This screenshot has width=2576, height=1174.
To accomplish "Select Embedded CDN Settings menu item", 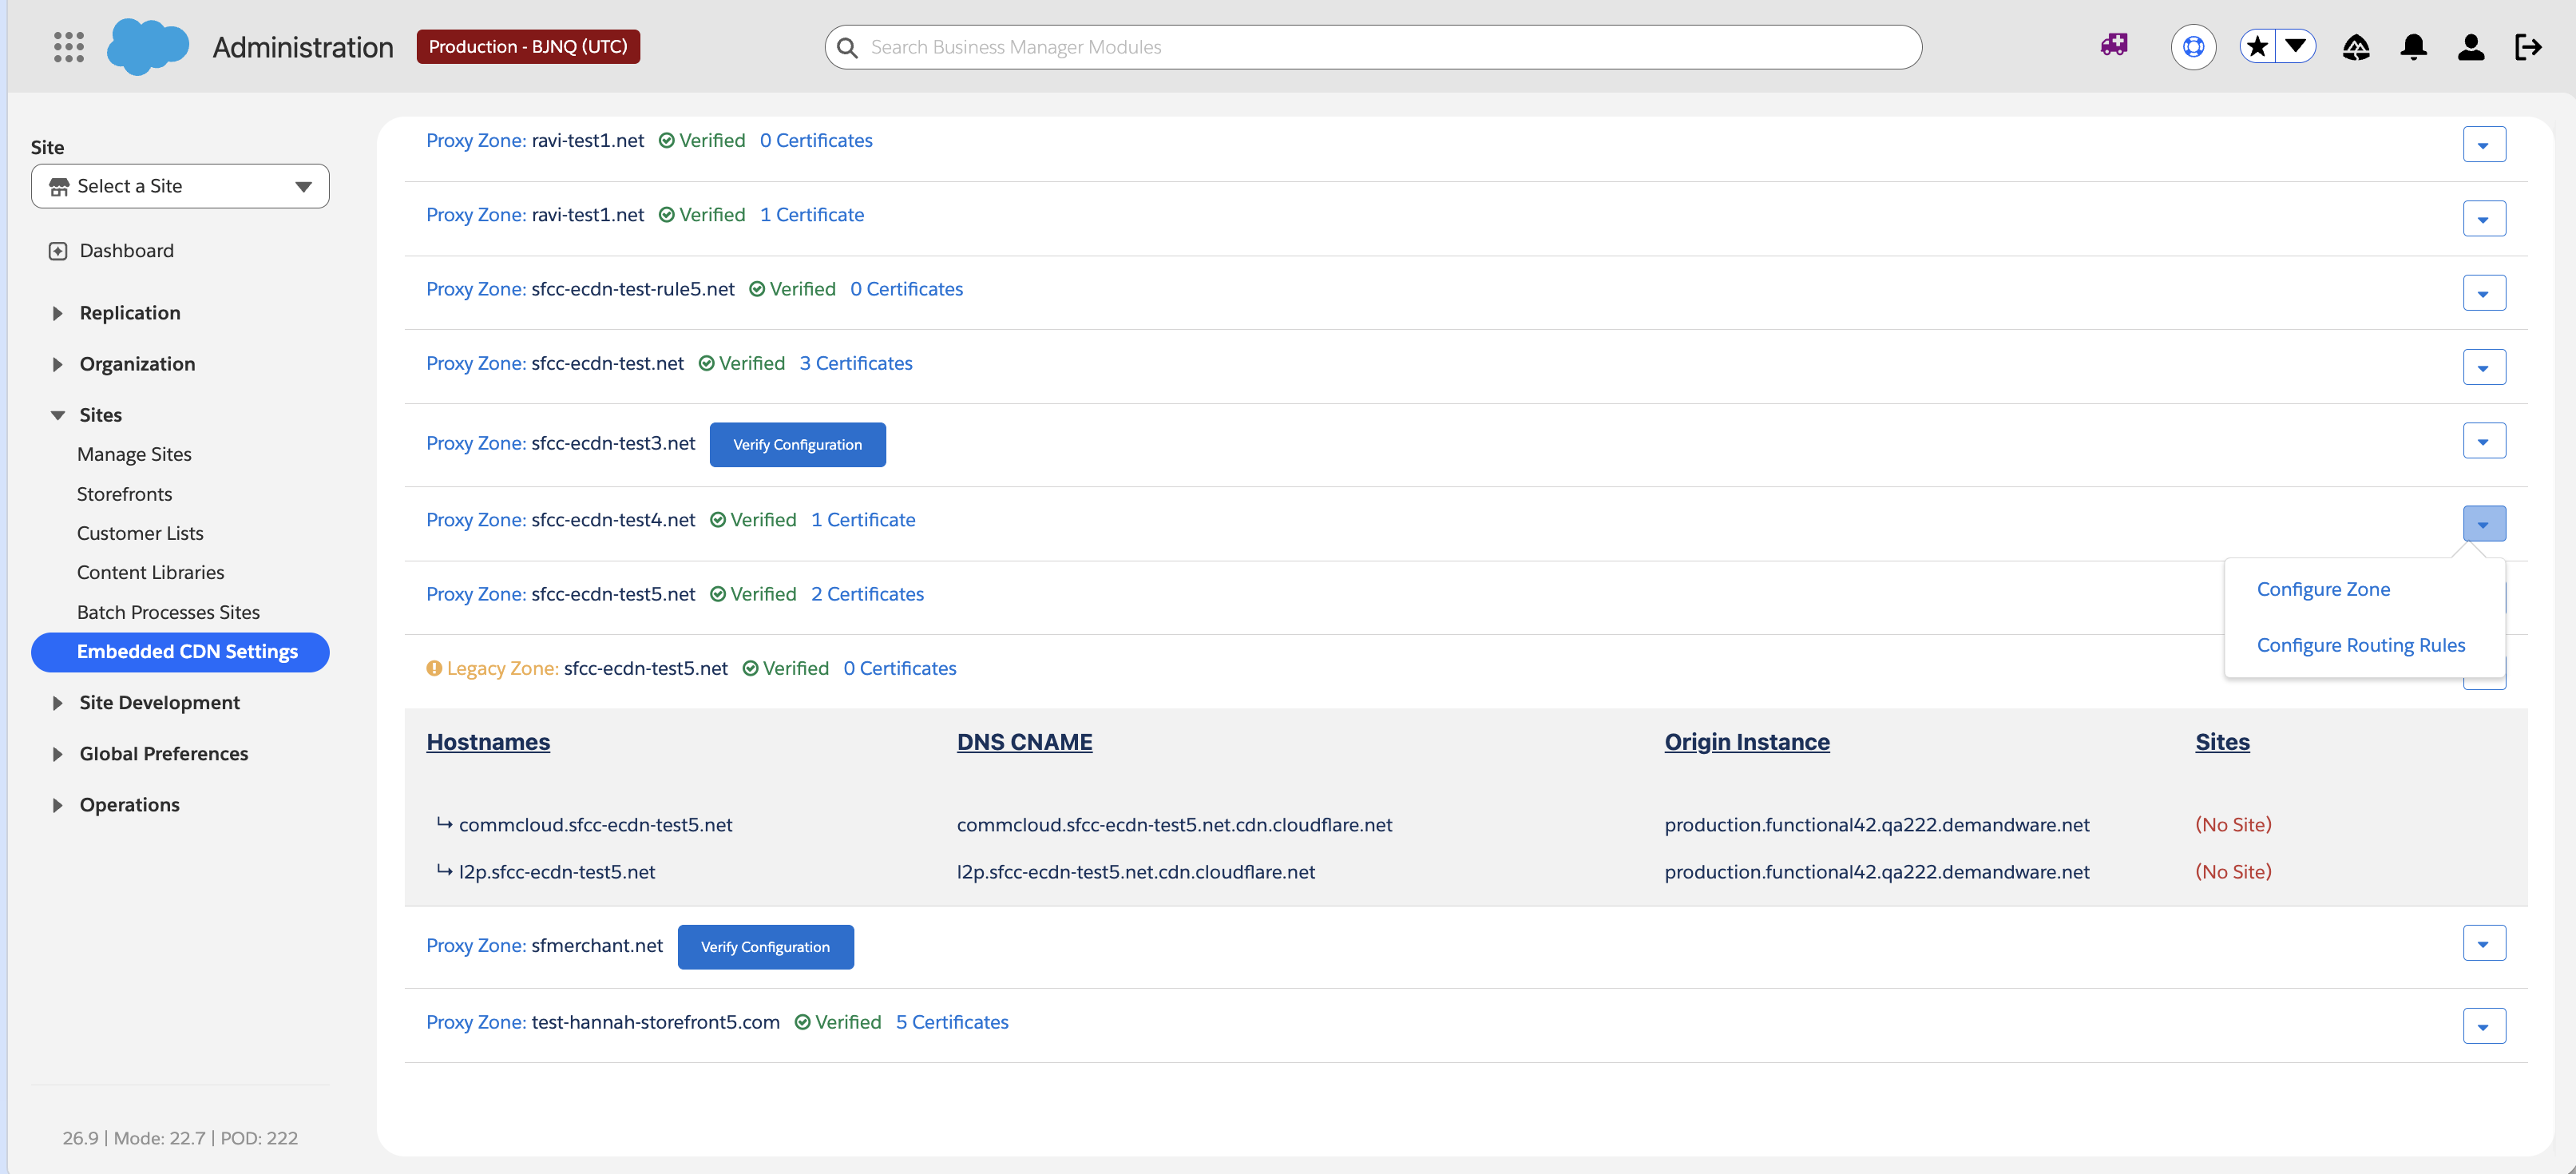I will [x=180, y=652].
